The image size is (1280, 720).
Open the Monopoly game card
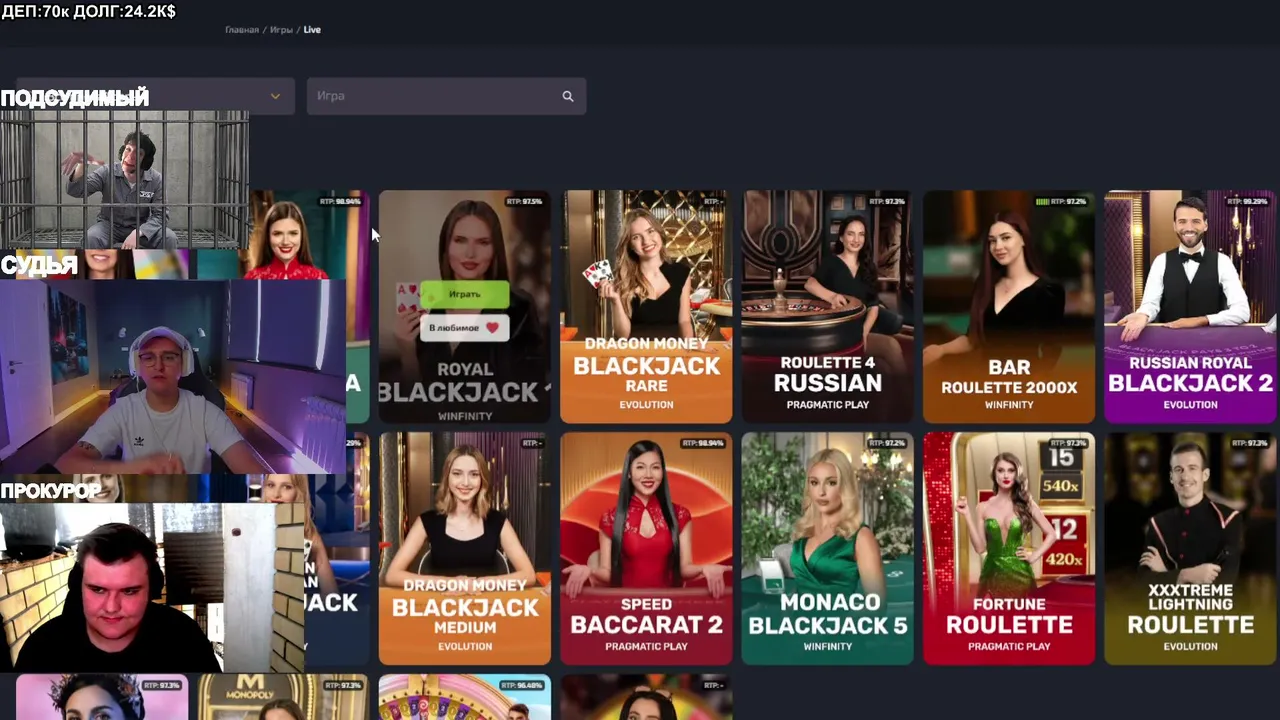click(283, 697)
